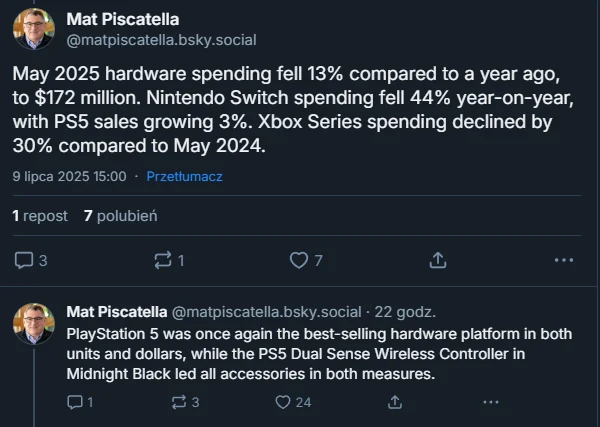Open the three-dot menu on the main post

(563, 260)
